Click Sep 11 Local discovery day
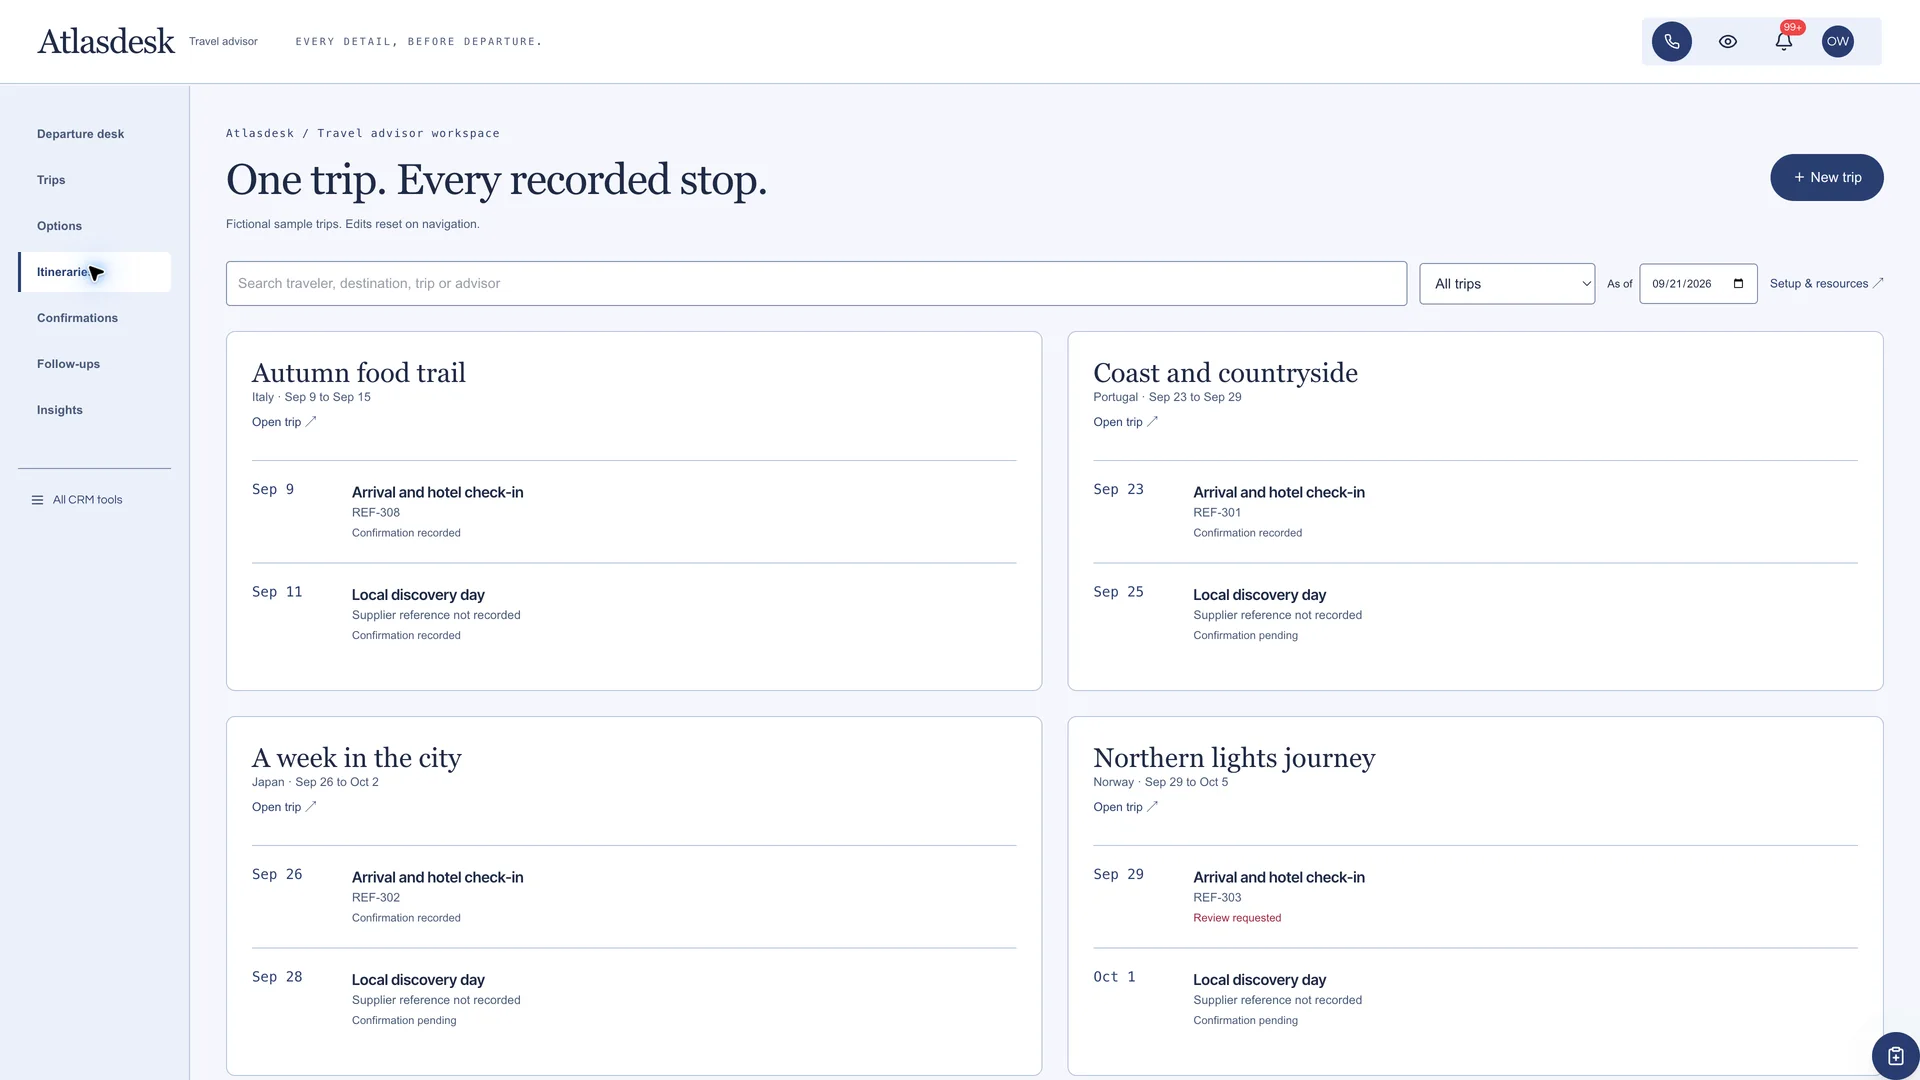 (x=418, y=595)
